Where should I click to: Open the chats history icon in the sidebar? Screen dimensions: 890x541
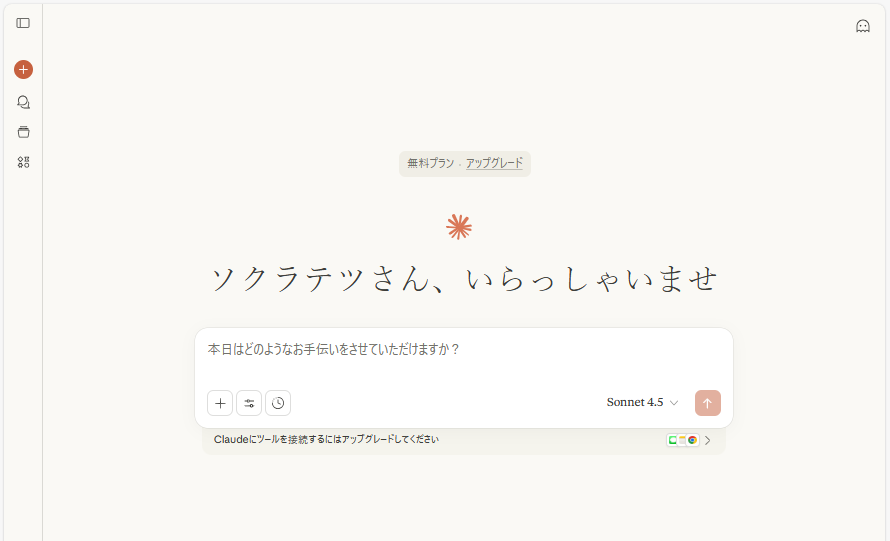pos(23,102)
